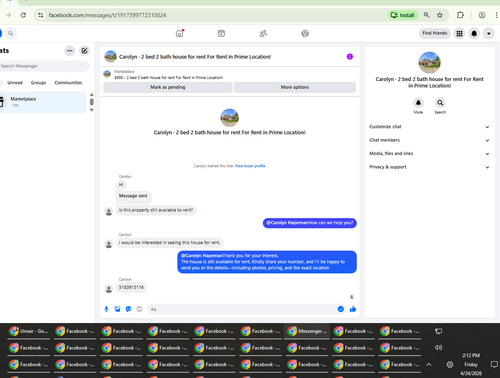Open Facebook search magnifier icon
The width and height of the screenshot is (500, 378).
(11, 33)
